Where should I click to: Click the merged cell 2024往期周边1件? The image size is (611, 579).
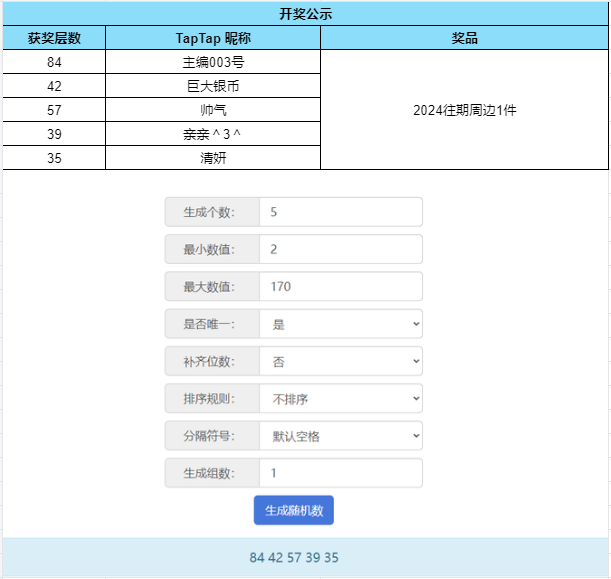(x=464, y=110)
